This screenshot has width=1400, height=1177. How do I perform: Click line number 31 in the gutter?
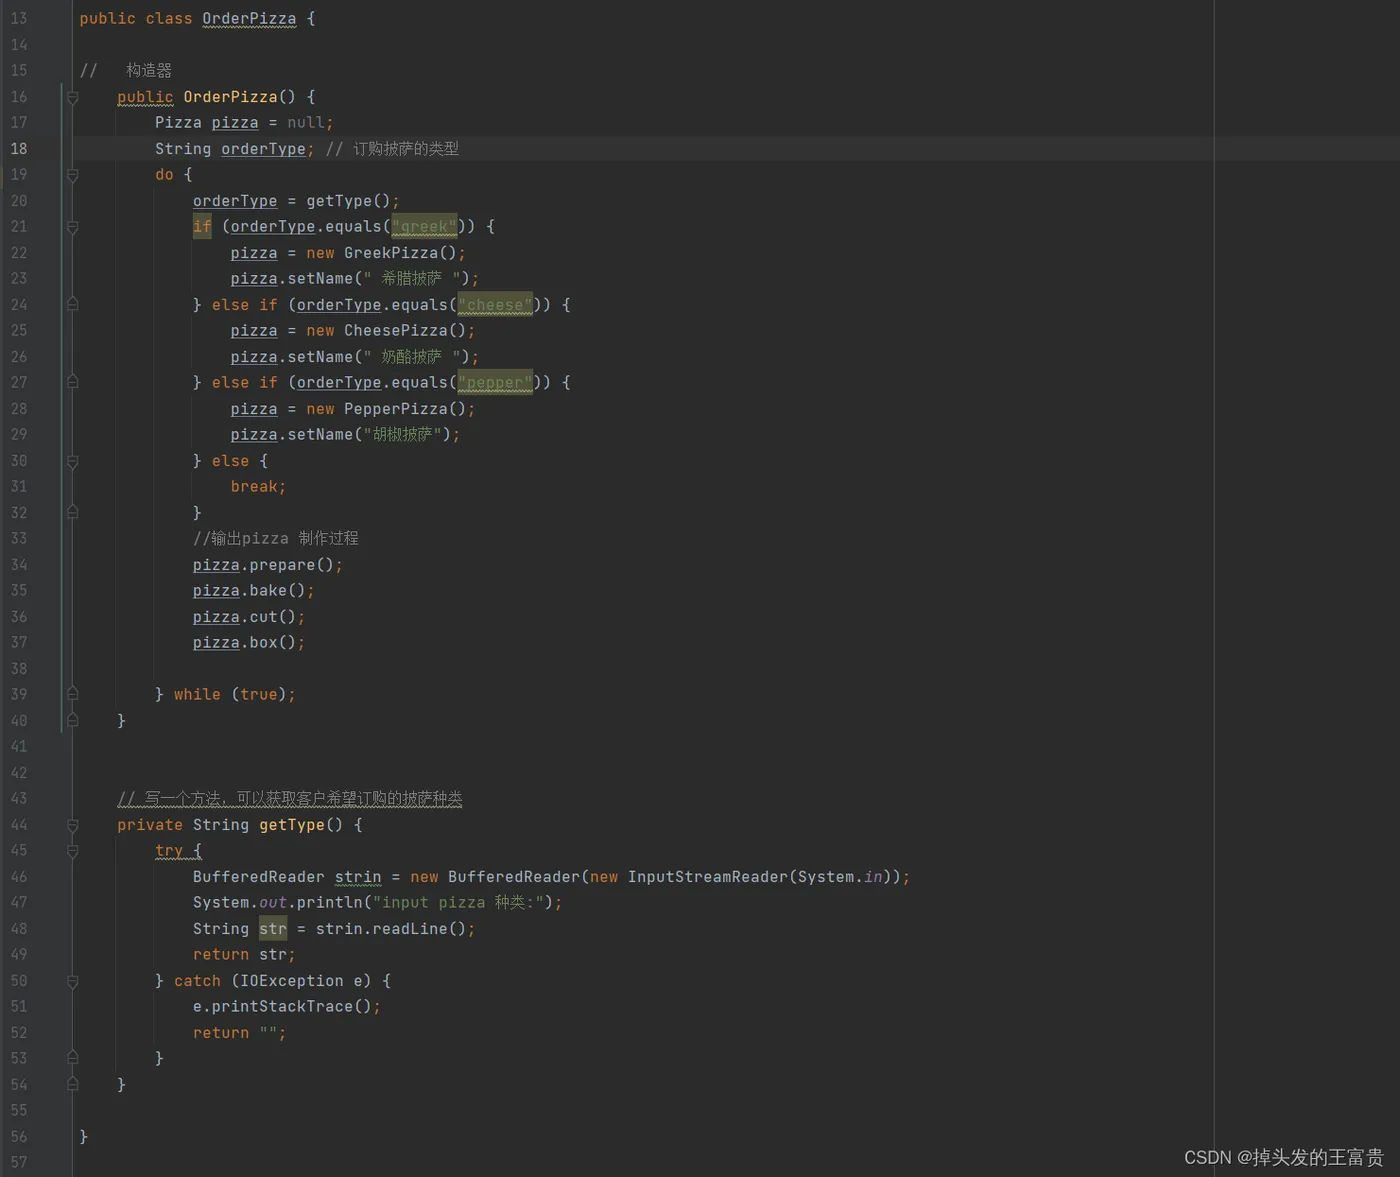[x=19, y=487]
